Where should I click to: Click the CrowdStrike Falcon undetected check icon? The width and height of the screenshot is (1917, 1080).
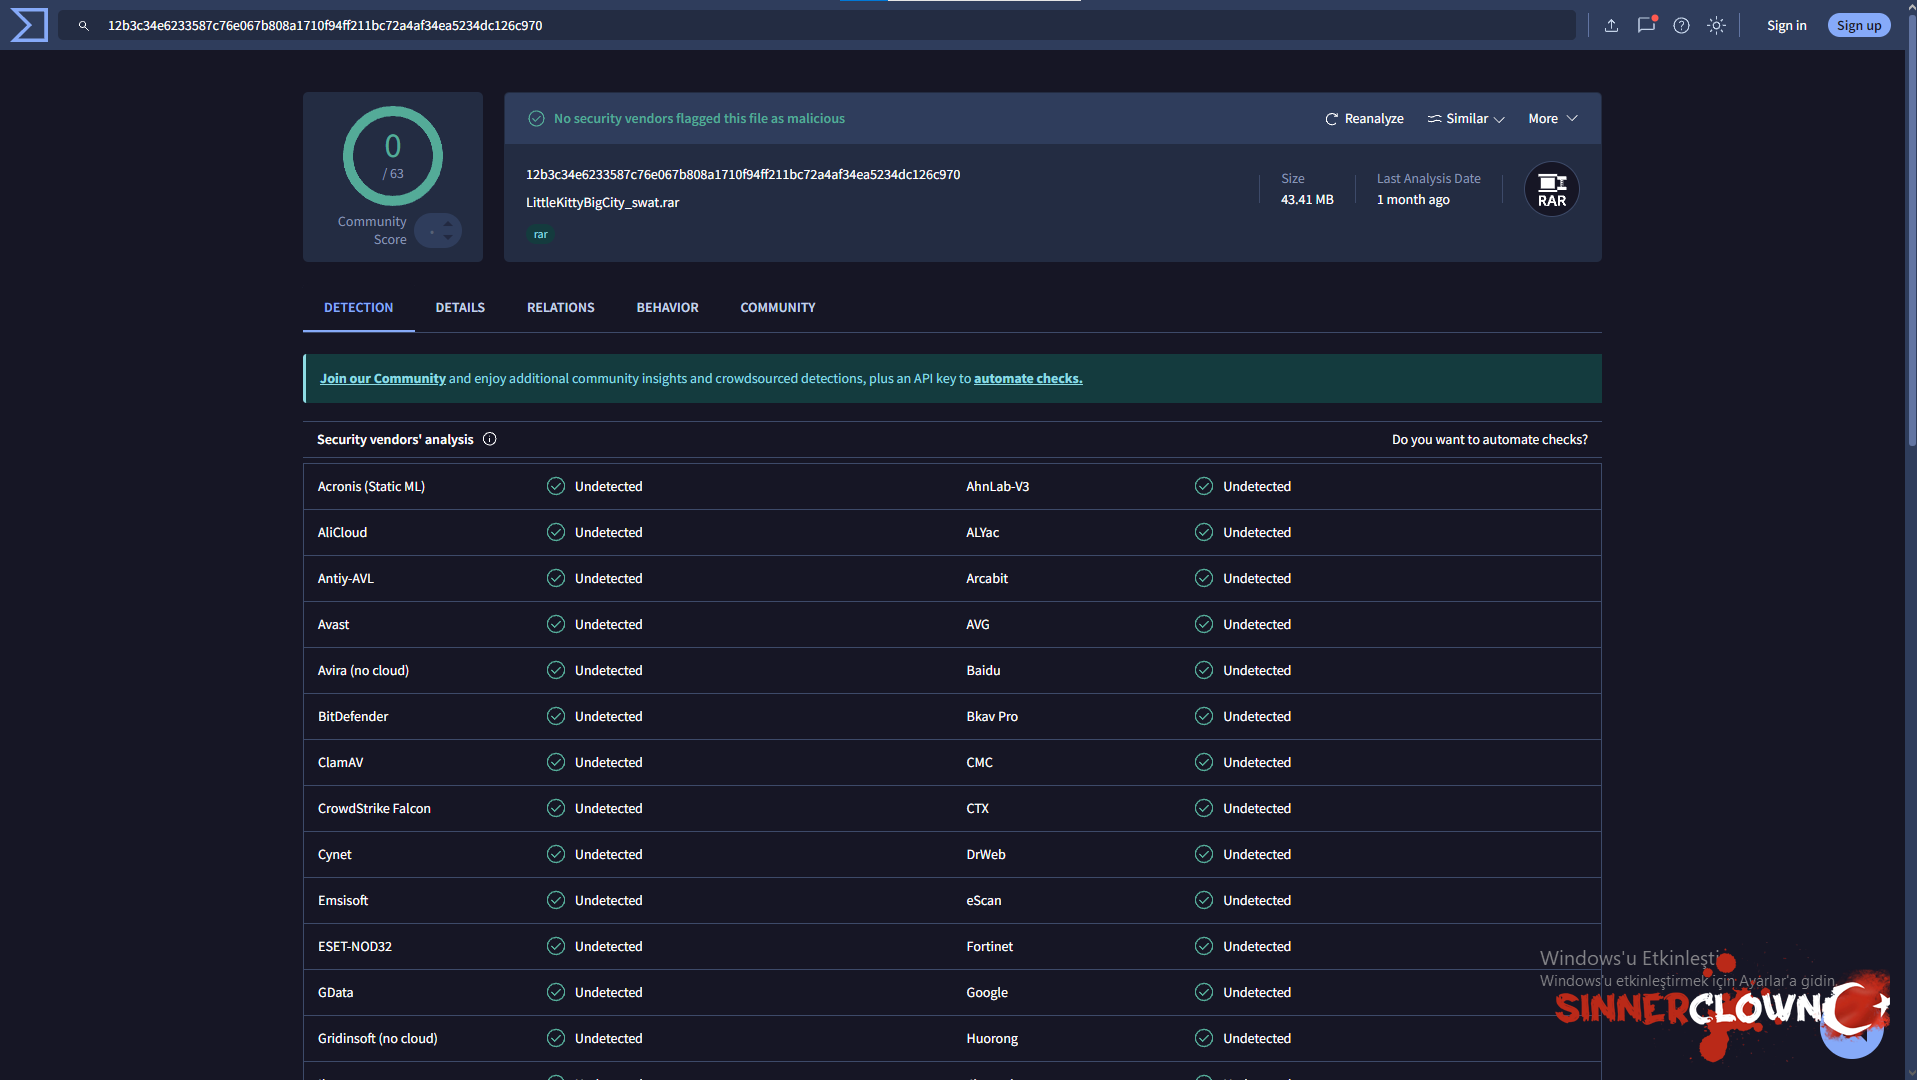(x=556, y=809)
